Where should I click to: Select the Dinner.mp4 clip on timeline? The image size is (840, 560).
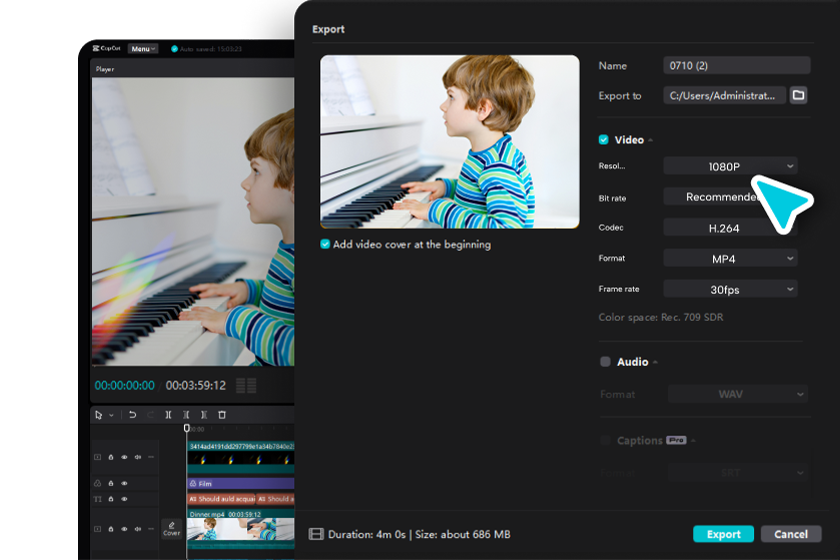click(x=241, y=529)
